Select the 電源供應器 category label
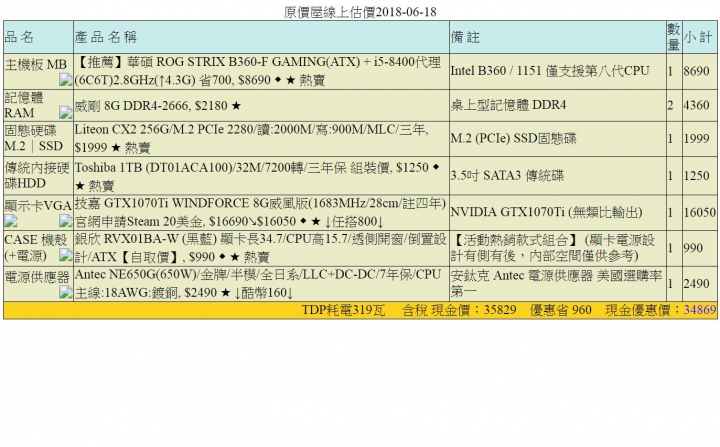Screen dimensions: 720x447 [x=37, y=277]
